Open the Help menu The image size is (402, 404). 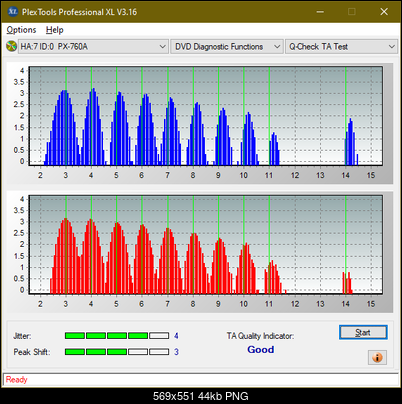[x=55, y=30]
